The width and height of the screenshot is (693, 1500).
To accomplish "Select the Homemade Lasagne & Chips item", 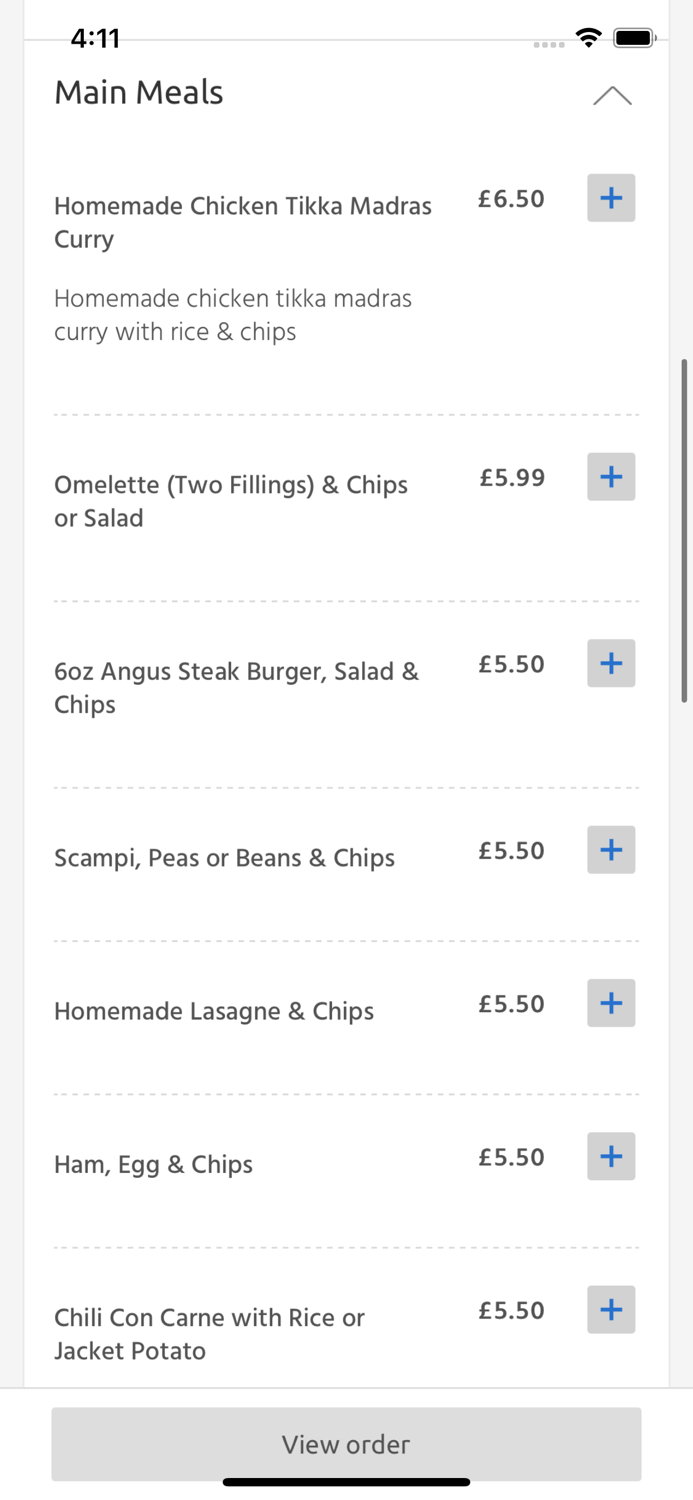I will [214, 1011].
